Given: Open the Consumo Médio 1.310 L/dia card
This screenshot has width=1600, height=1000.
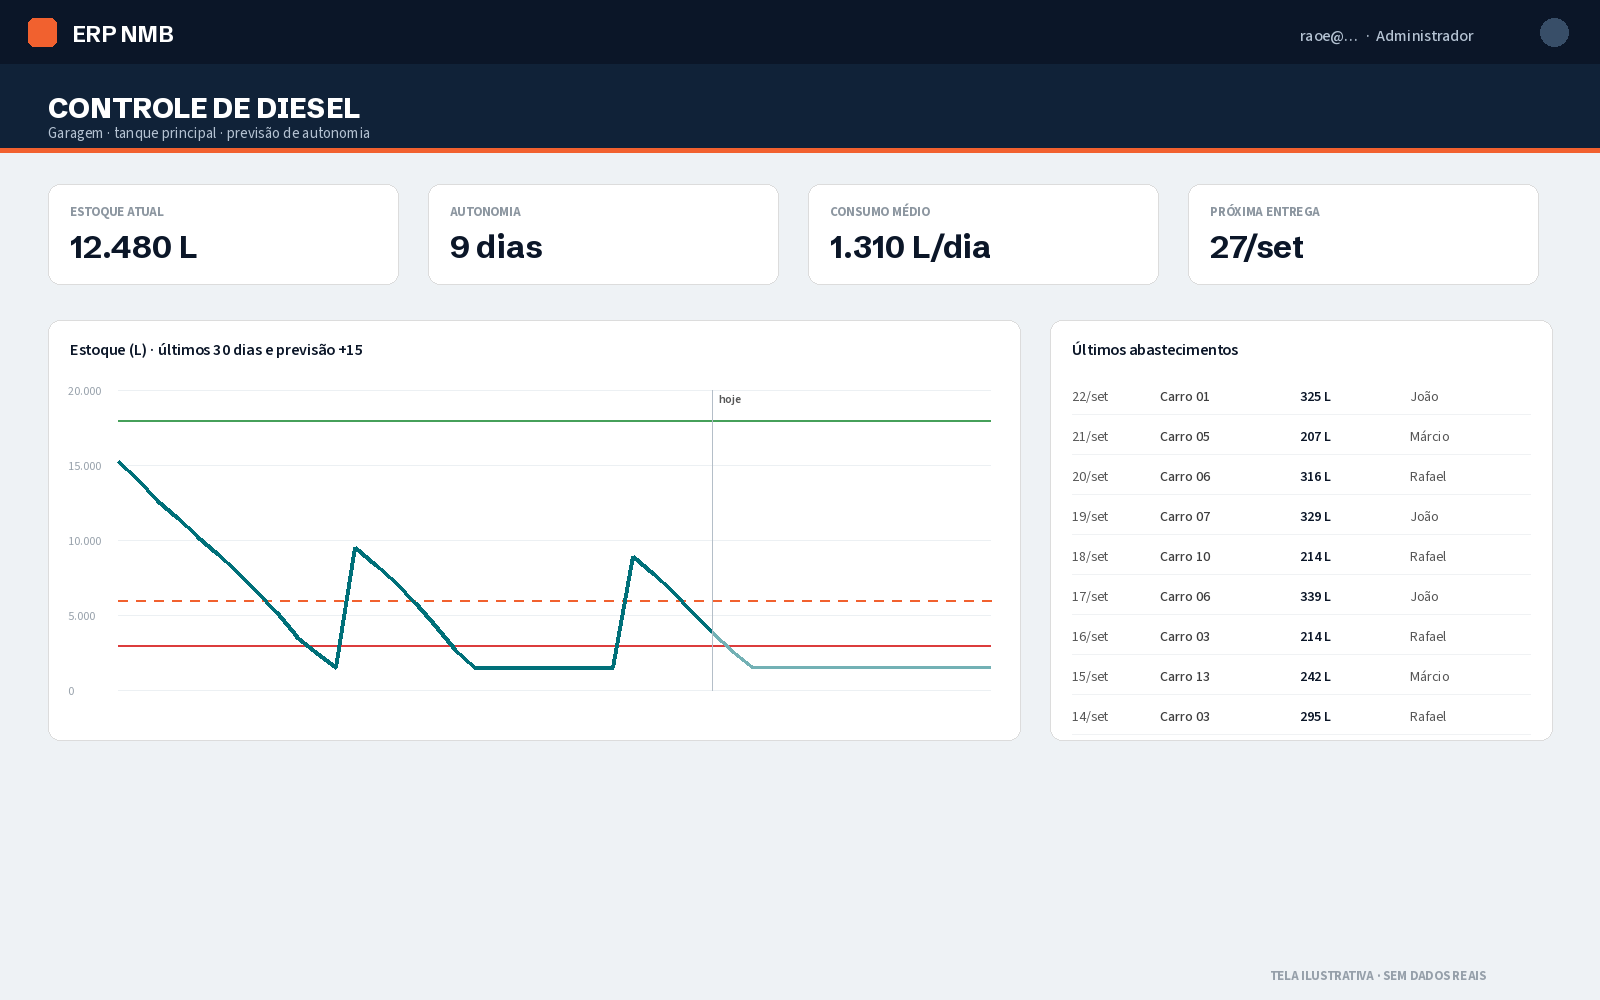Looking at the screenshot, I should [x=983, y=235].
